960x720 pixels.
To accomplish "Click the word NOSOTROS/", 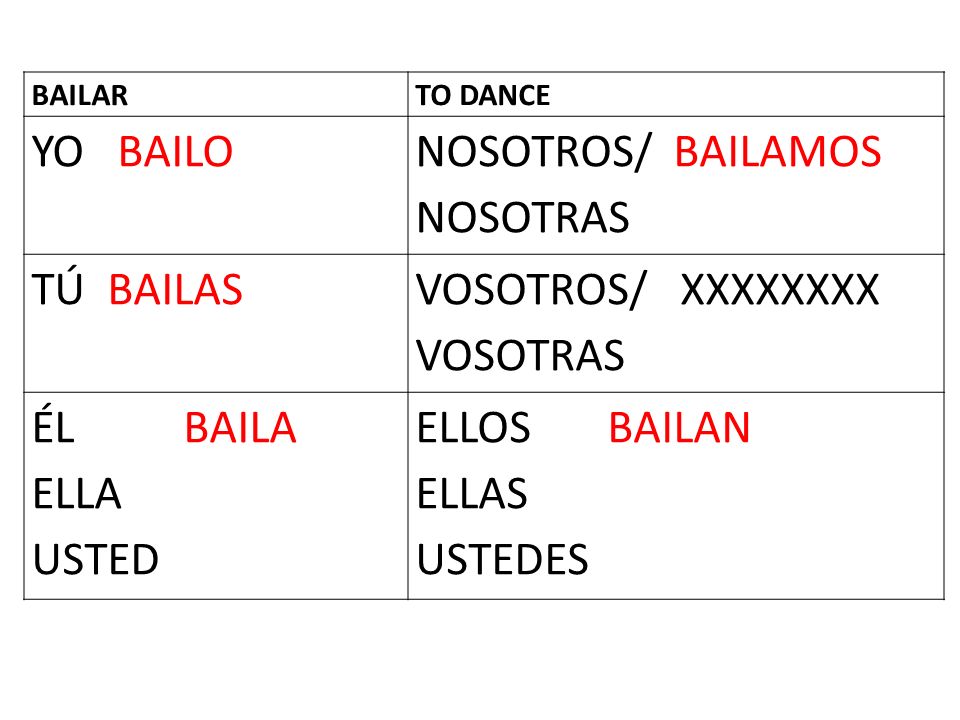I will tap(531, 152).
